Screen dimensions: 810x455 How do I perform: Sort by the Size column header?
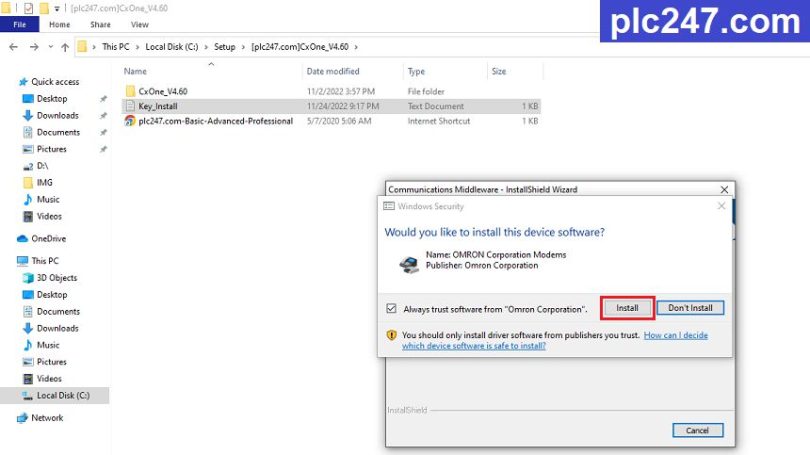[499, 71]
